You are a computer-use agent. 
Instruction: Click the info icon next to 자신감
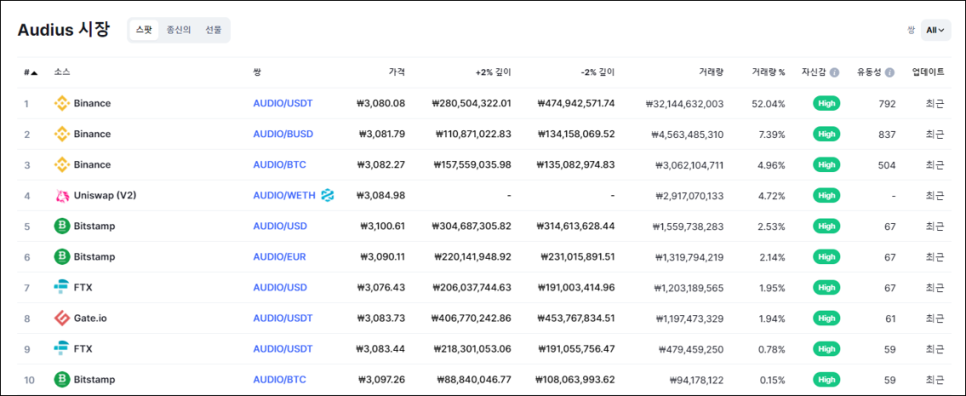(x=834, y=73)
